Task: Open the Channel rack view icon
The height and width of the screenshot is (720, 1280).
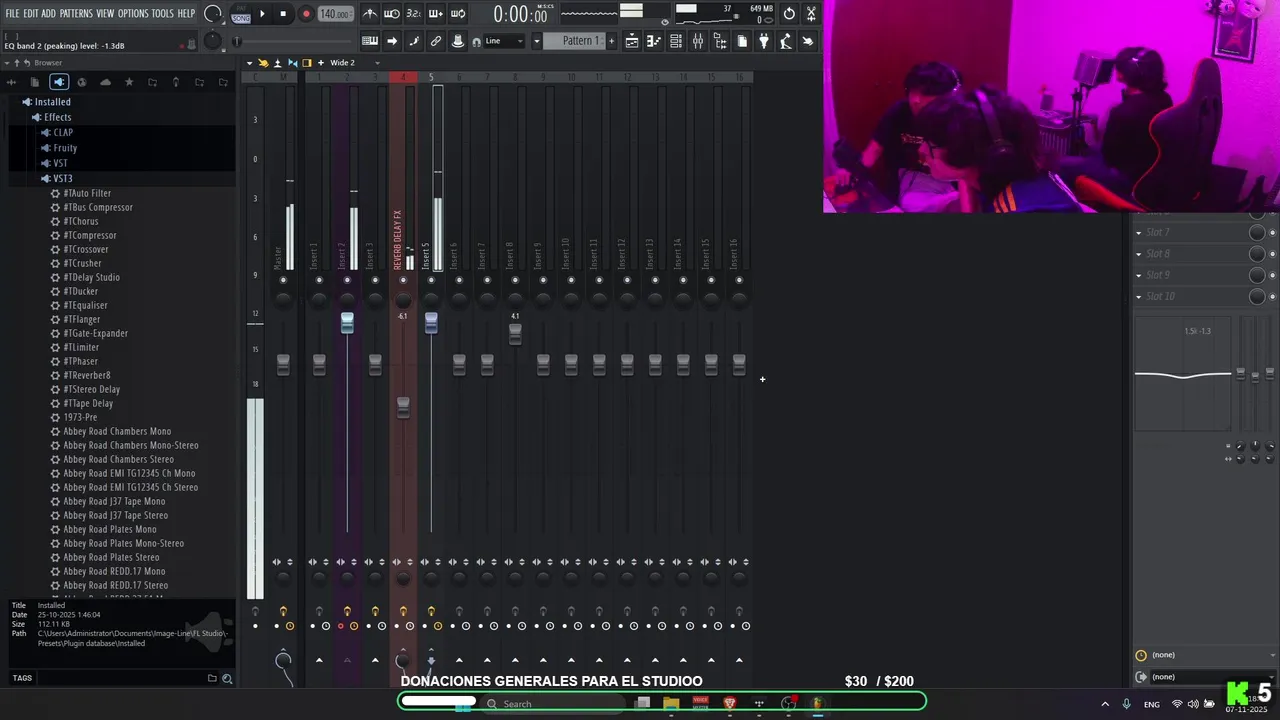Action: (676, 41)
